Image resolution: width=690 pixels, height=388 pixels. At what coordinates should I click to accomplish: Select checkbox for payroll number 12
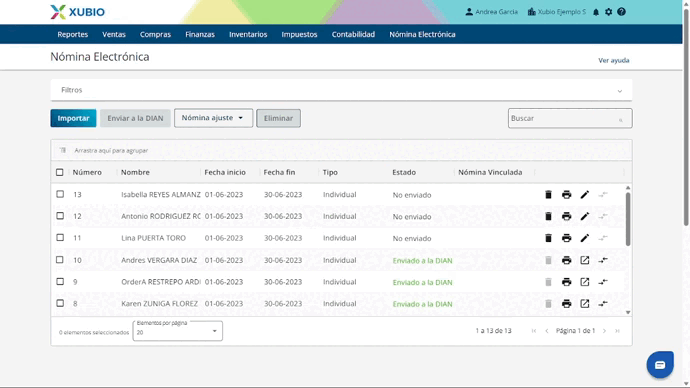pyautogui.click(x=60, y=216)
